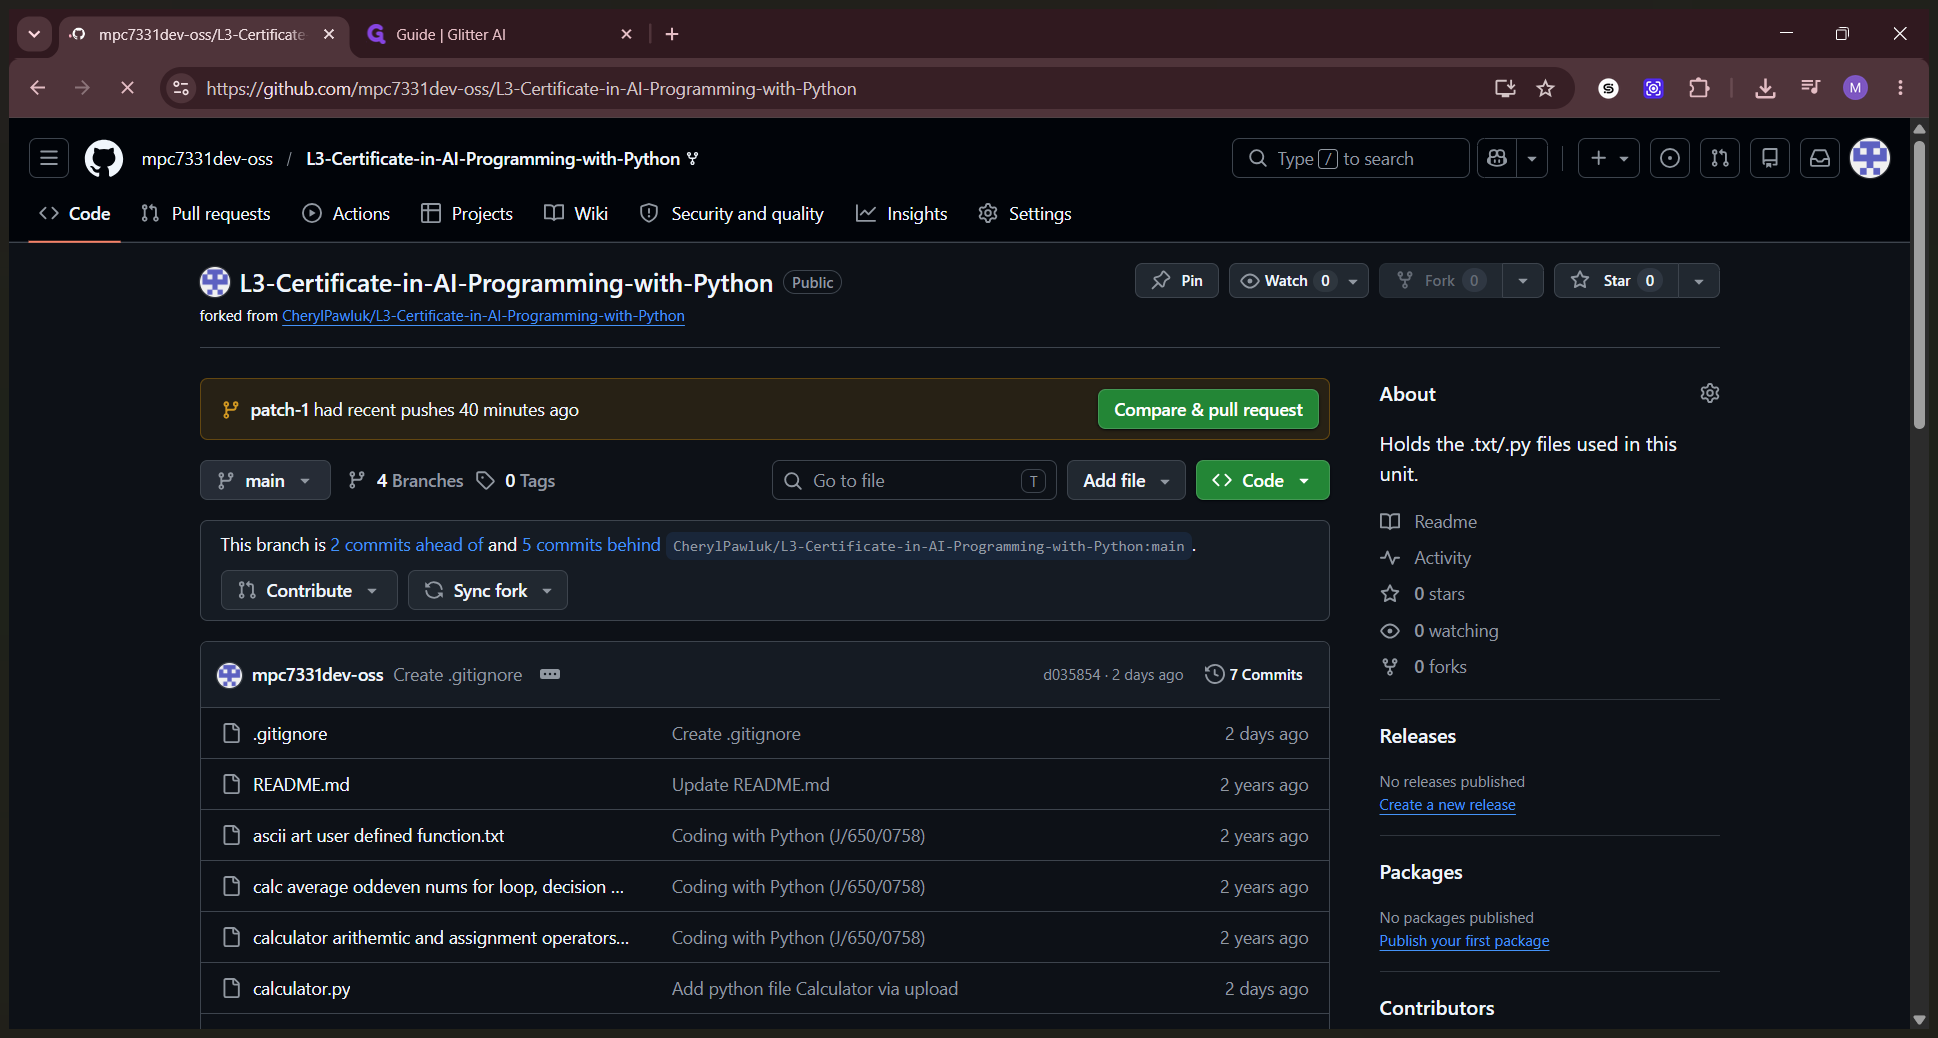The height and width of the screenshot is (1038, 1938).
Task: Click the Go to file search box
Action: point(914,480)
